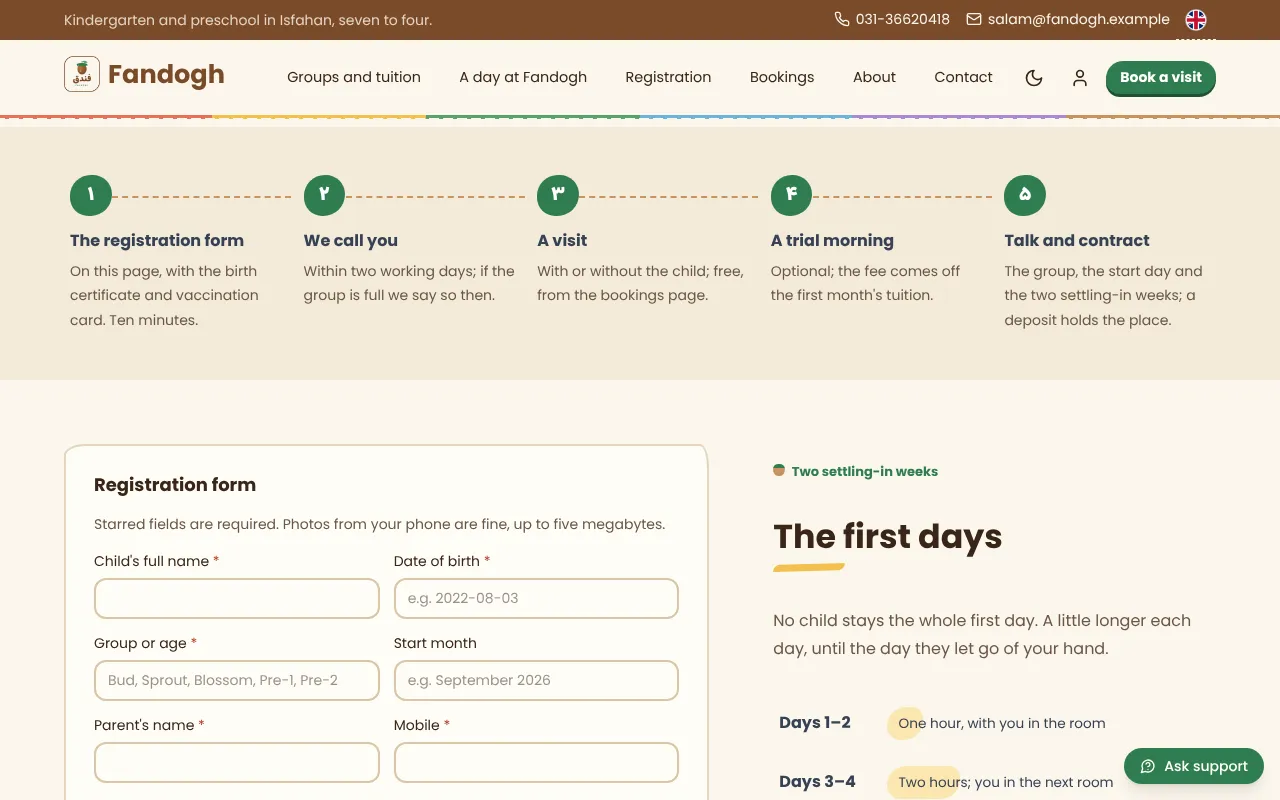Click the step 4 circle, A trial morning
This screenshot has height=800, width=1280.
(792, 195)
